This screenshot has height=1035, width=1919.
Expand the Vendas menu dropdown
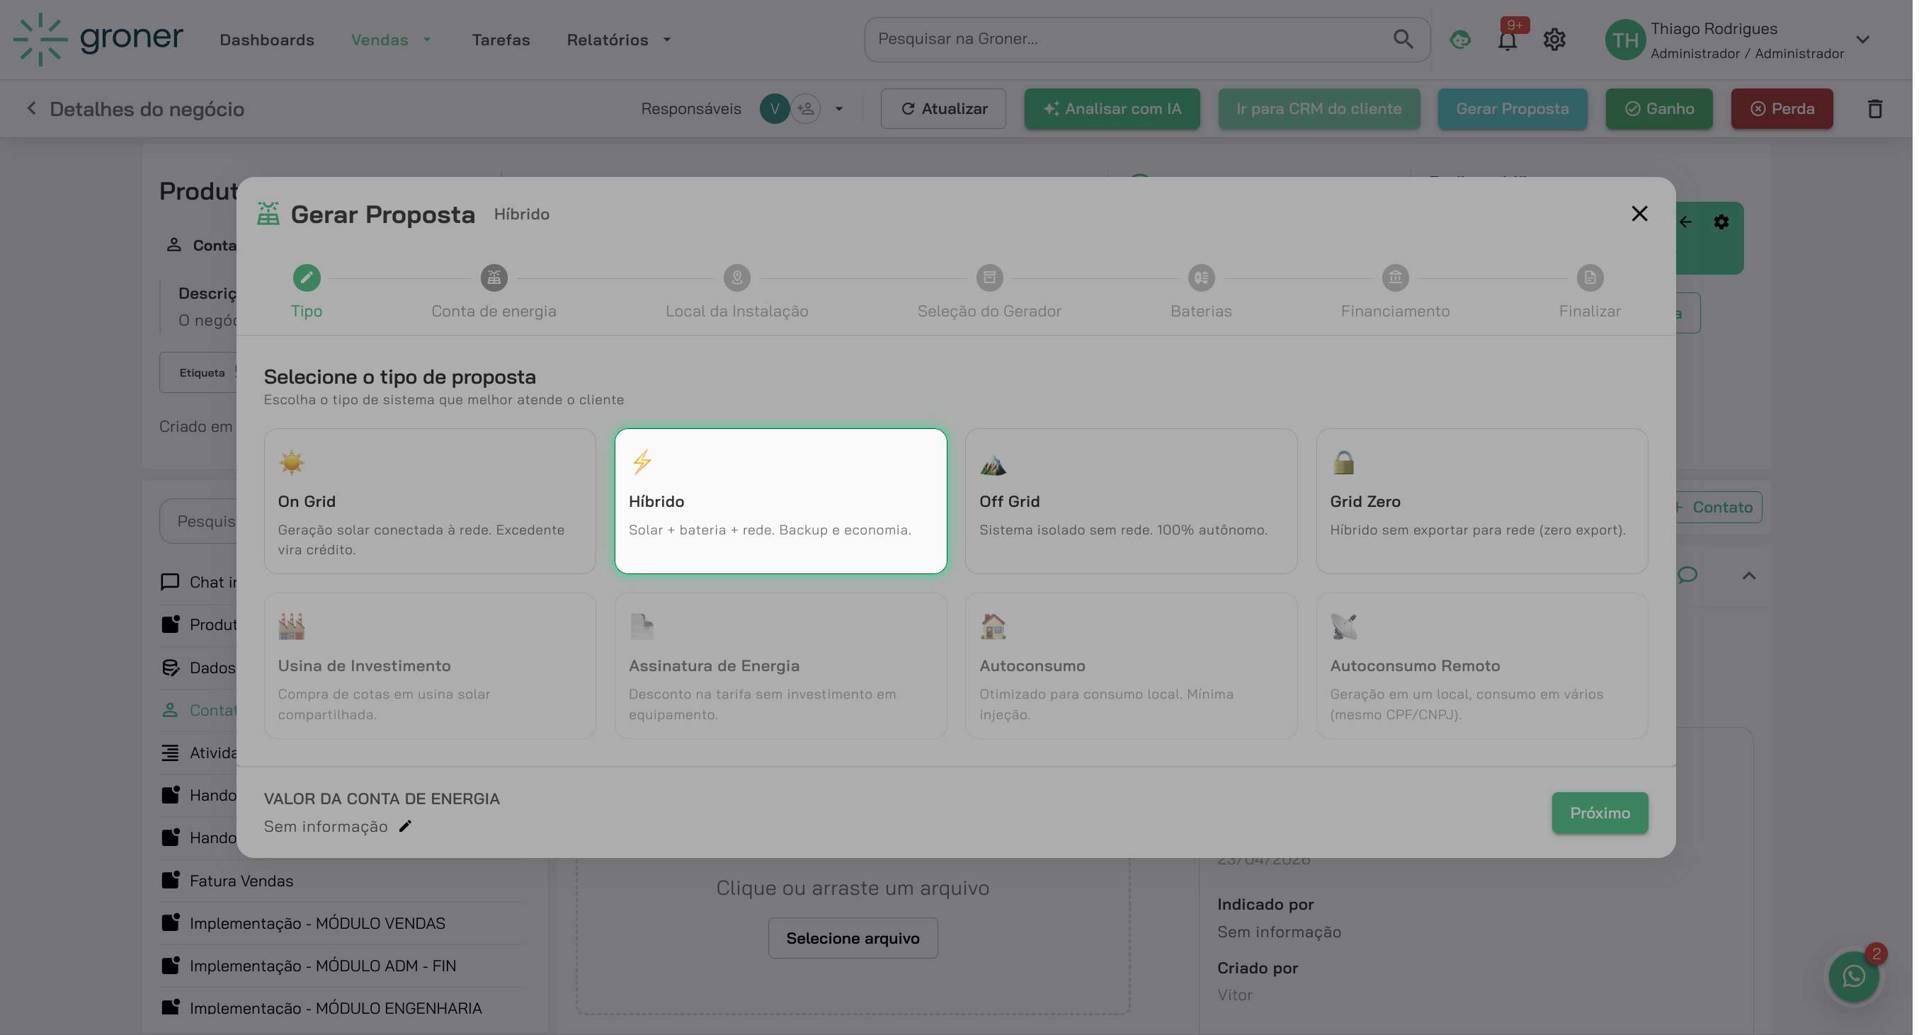point(391,40)
